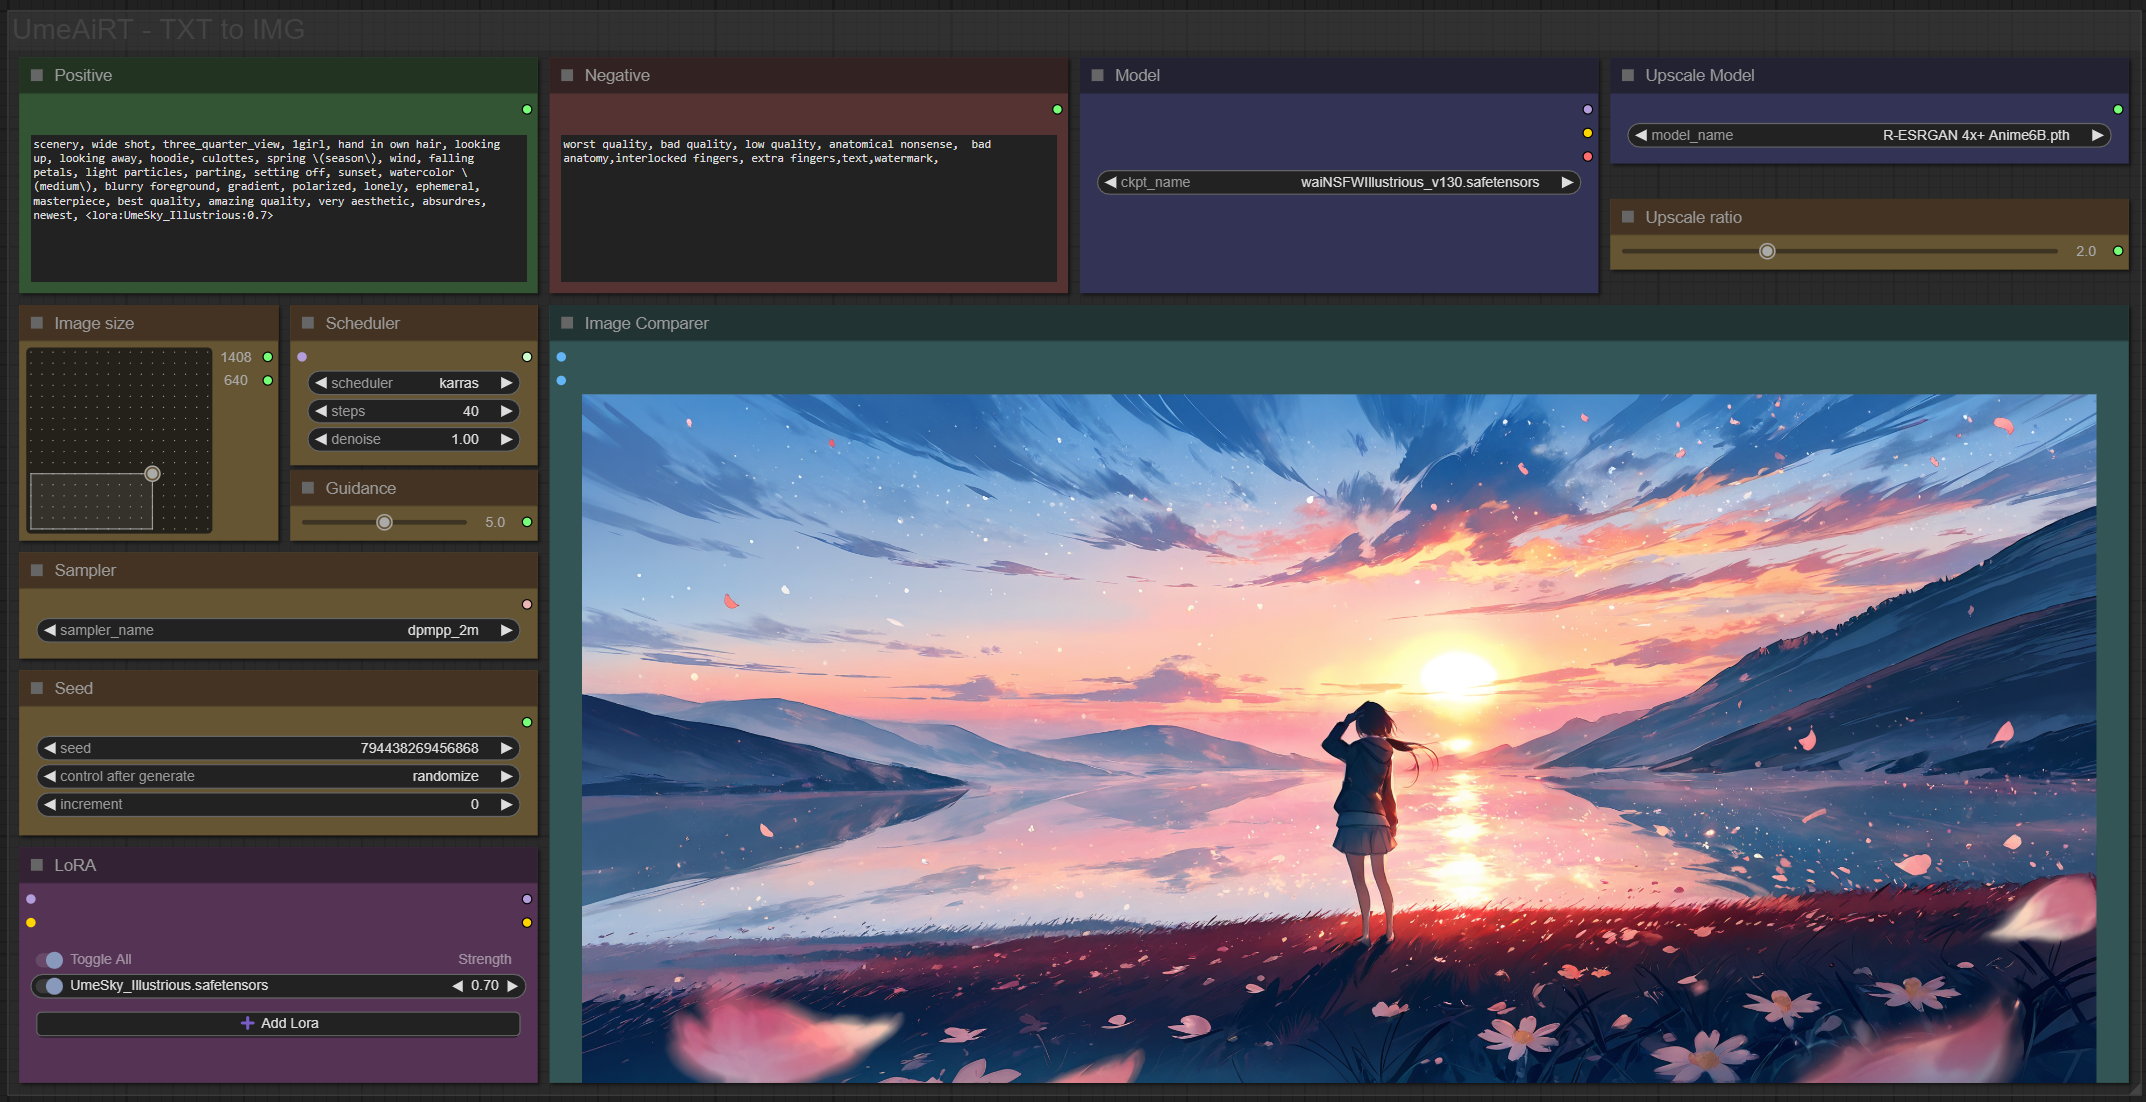This screenshot has height=1102, width=2146.
Task: Switch the Toggle All LoRA switch
Action: coord(50,959)
